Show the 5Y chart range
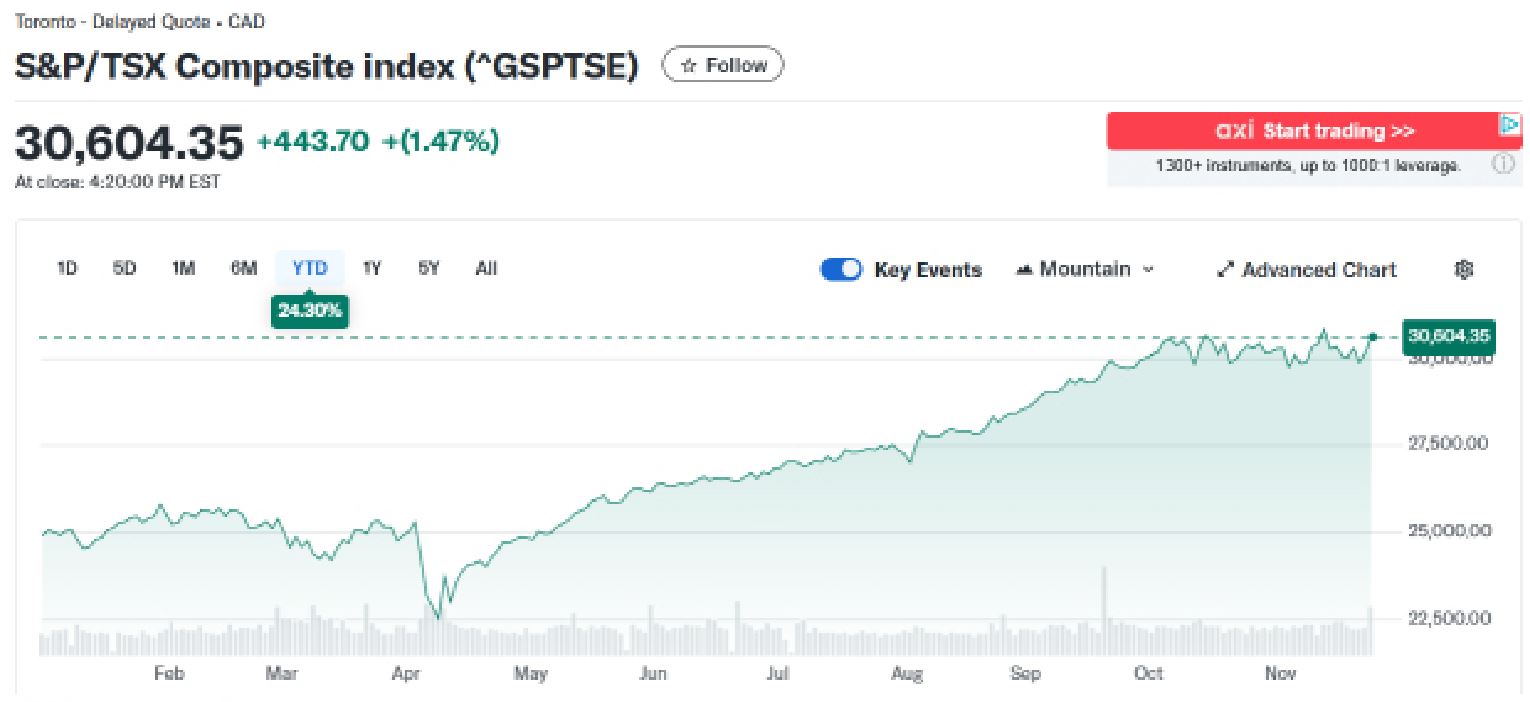Image resolution: width=1530 pixels, height=702 pixels. point(428,268)
